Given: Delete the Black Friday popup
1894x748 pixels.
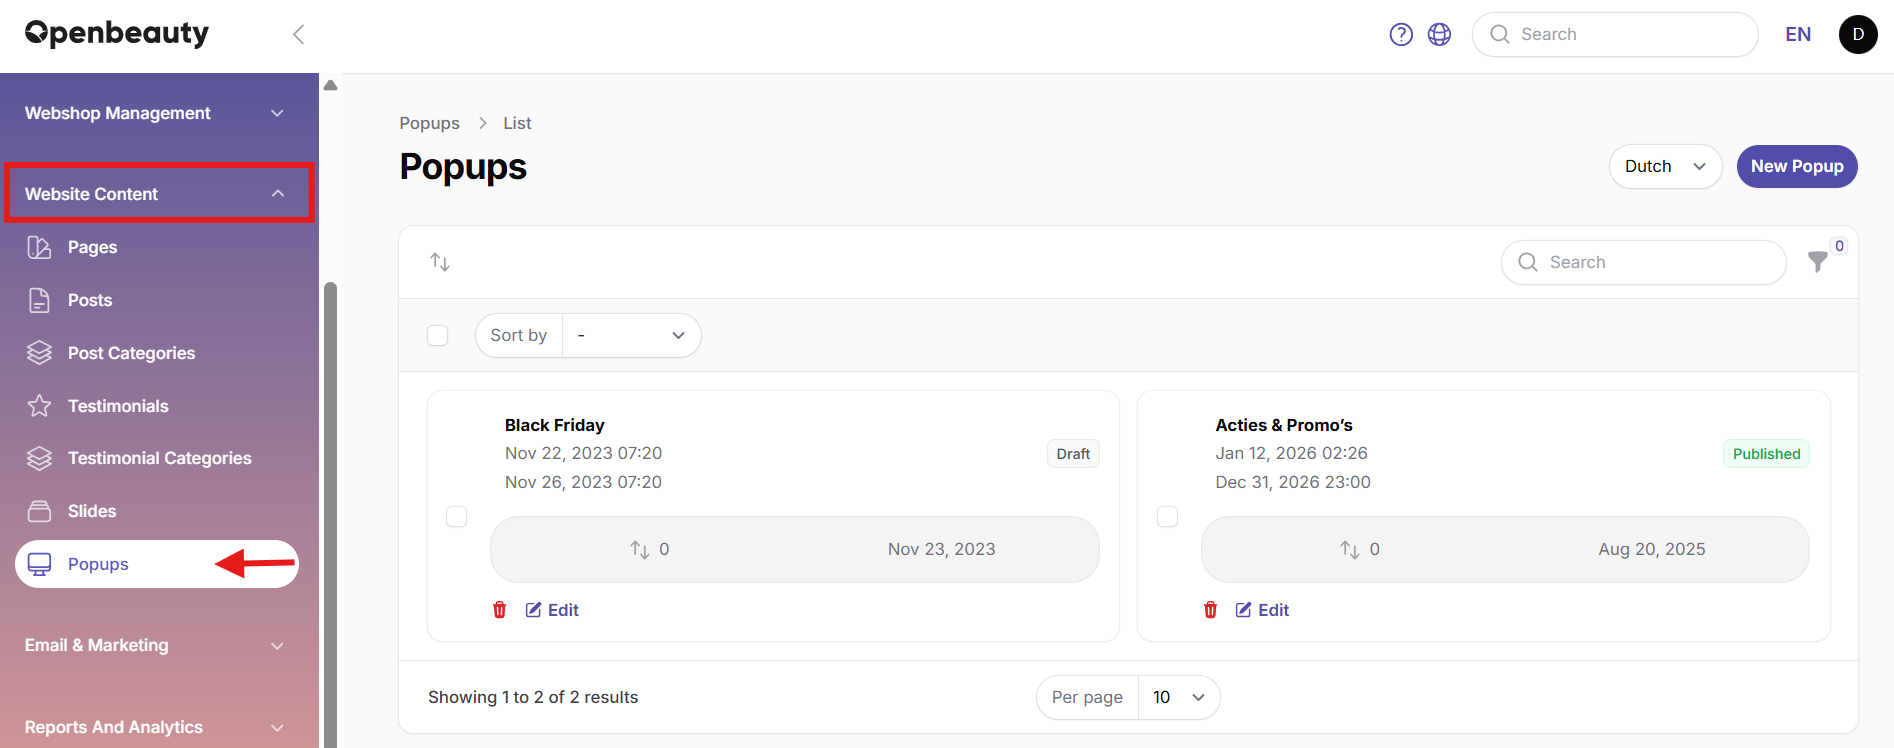Looking at the screenshot, I should click(x=500, y=610).
